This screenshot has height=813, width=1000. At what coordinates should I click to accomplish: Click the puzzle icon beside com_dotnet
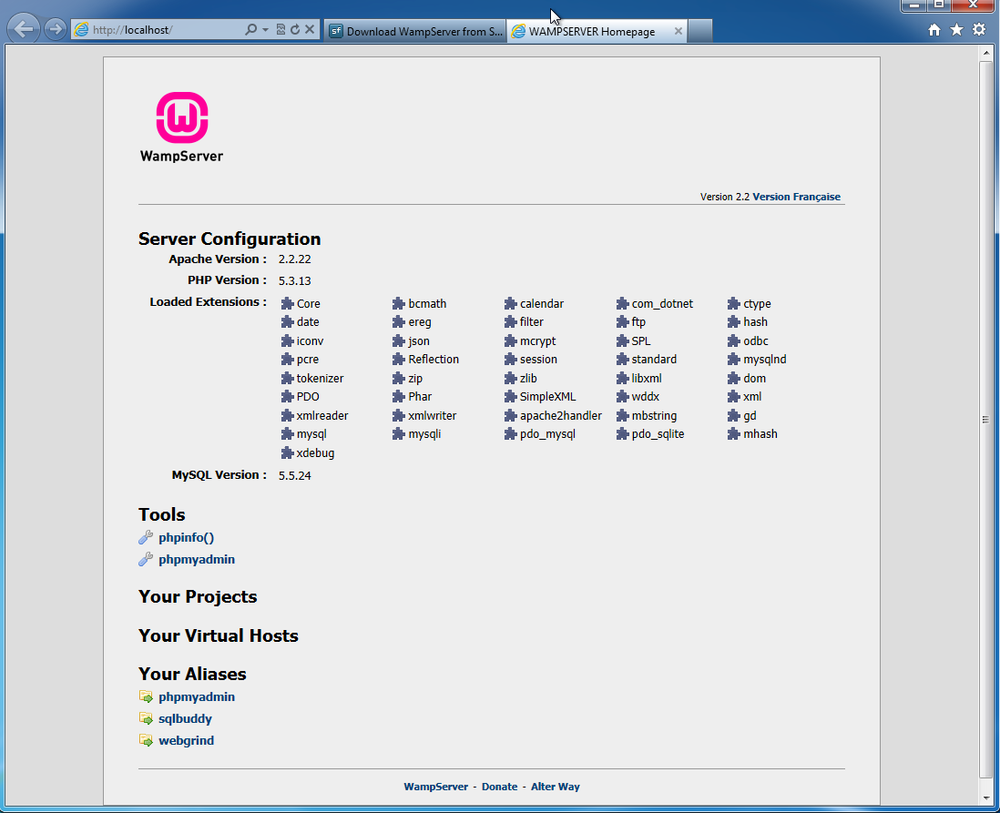click(622, 304)
